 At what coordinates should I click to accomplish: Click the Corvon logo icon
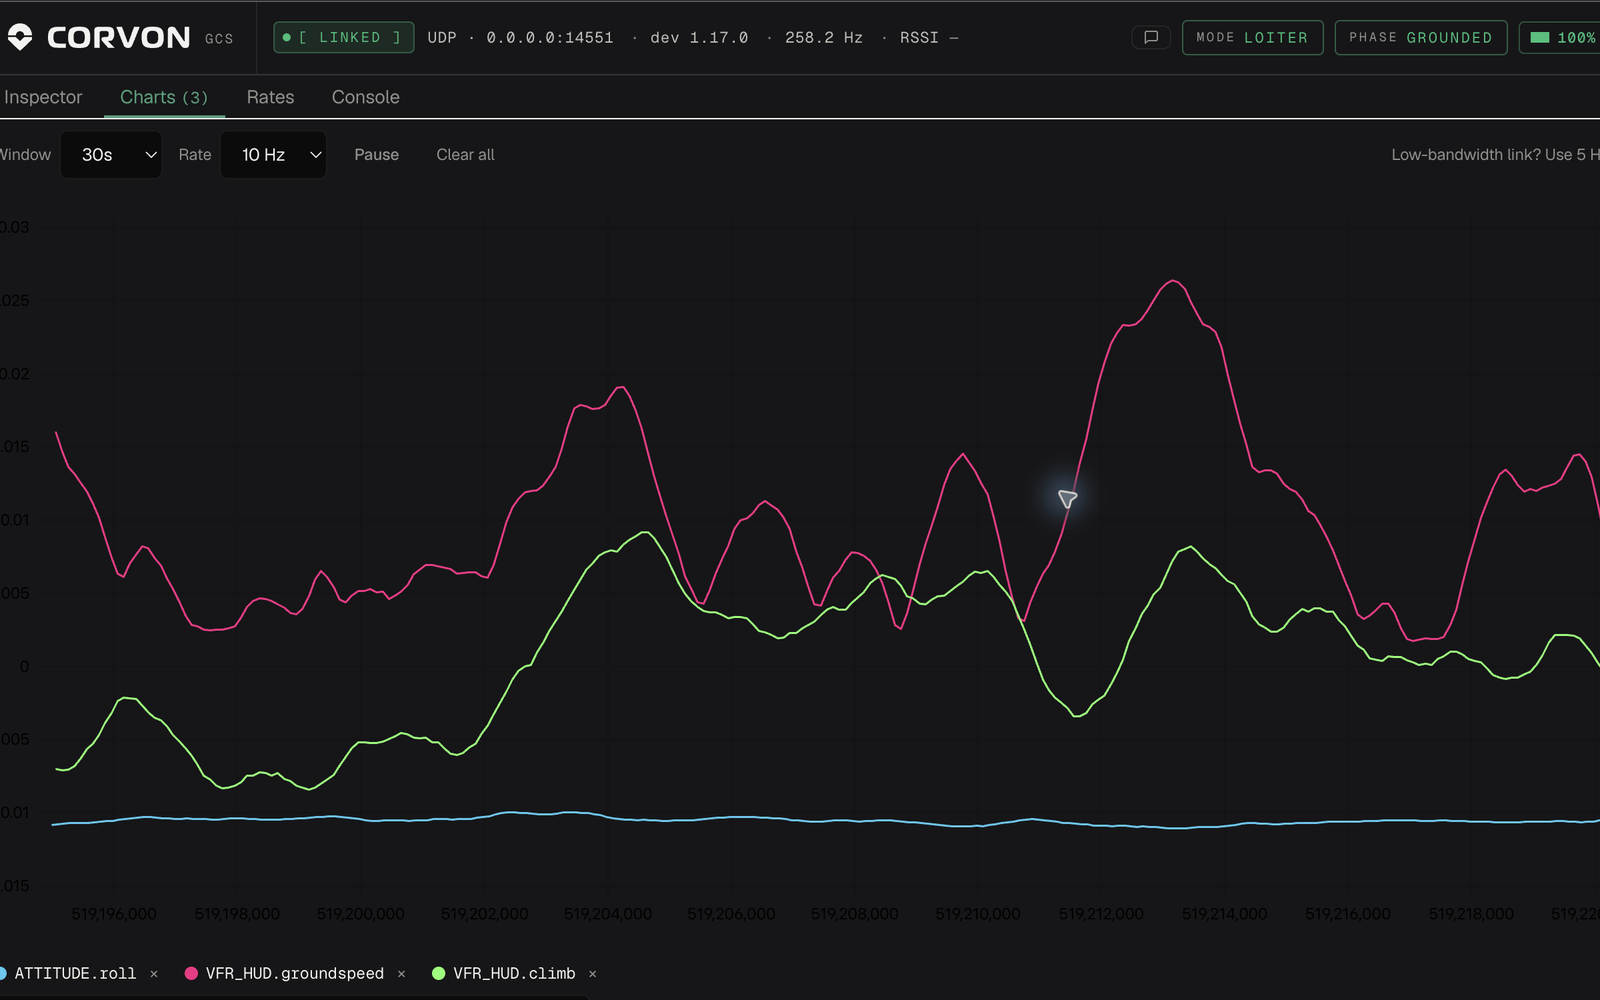coord(20,37)
